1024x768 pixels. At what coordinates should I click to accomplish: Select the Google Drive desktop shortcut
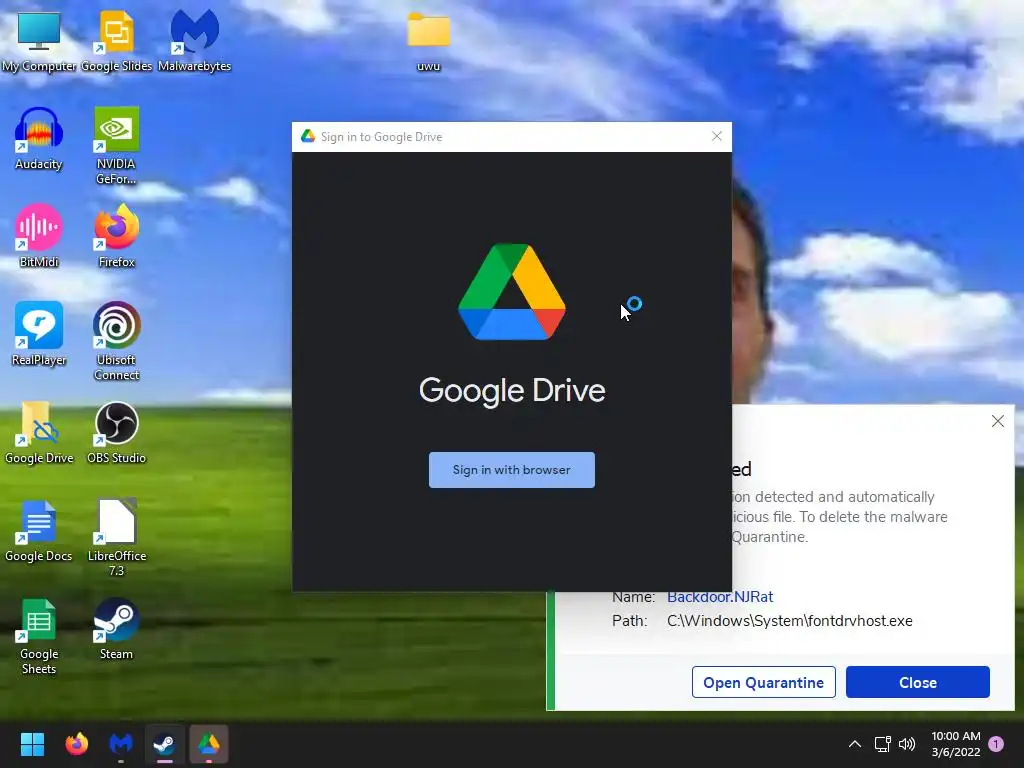tap(39, 432)
